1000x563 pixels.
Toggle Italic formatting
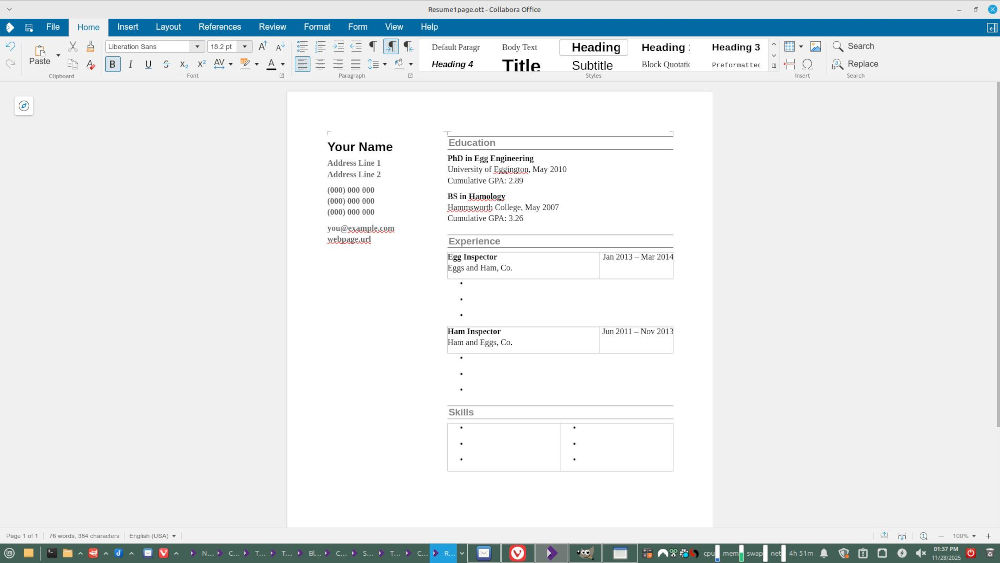coord(130,64)
